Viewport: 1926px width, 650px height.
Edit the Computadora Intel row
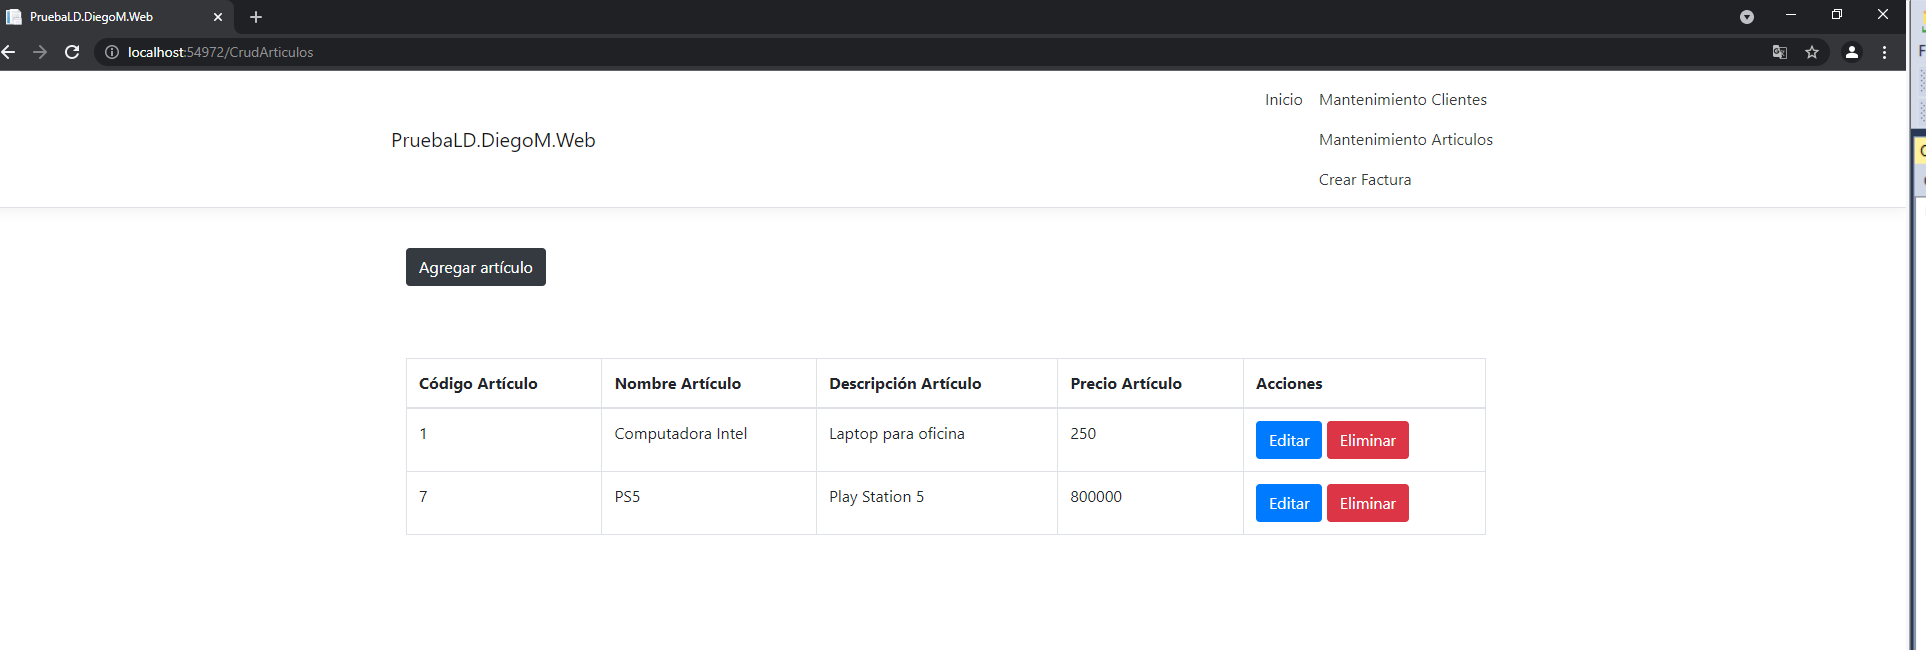click(x=1289, y=440)
